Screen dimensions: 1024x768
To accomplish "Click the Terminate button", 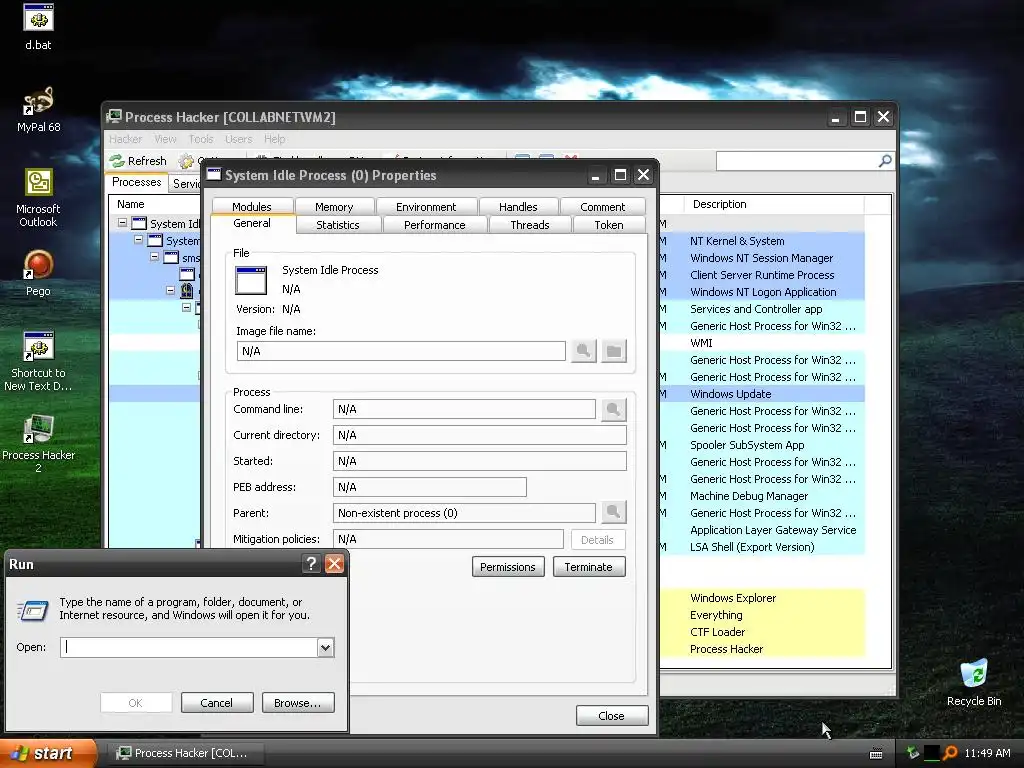I will (589, 567).
